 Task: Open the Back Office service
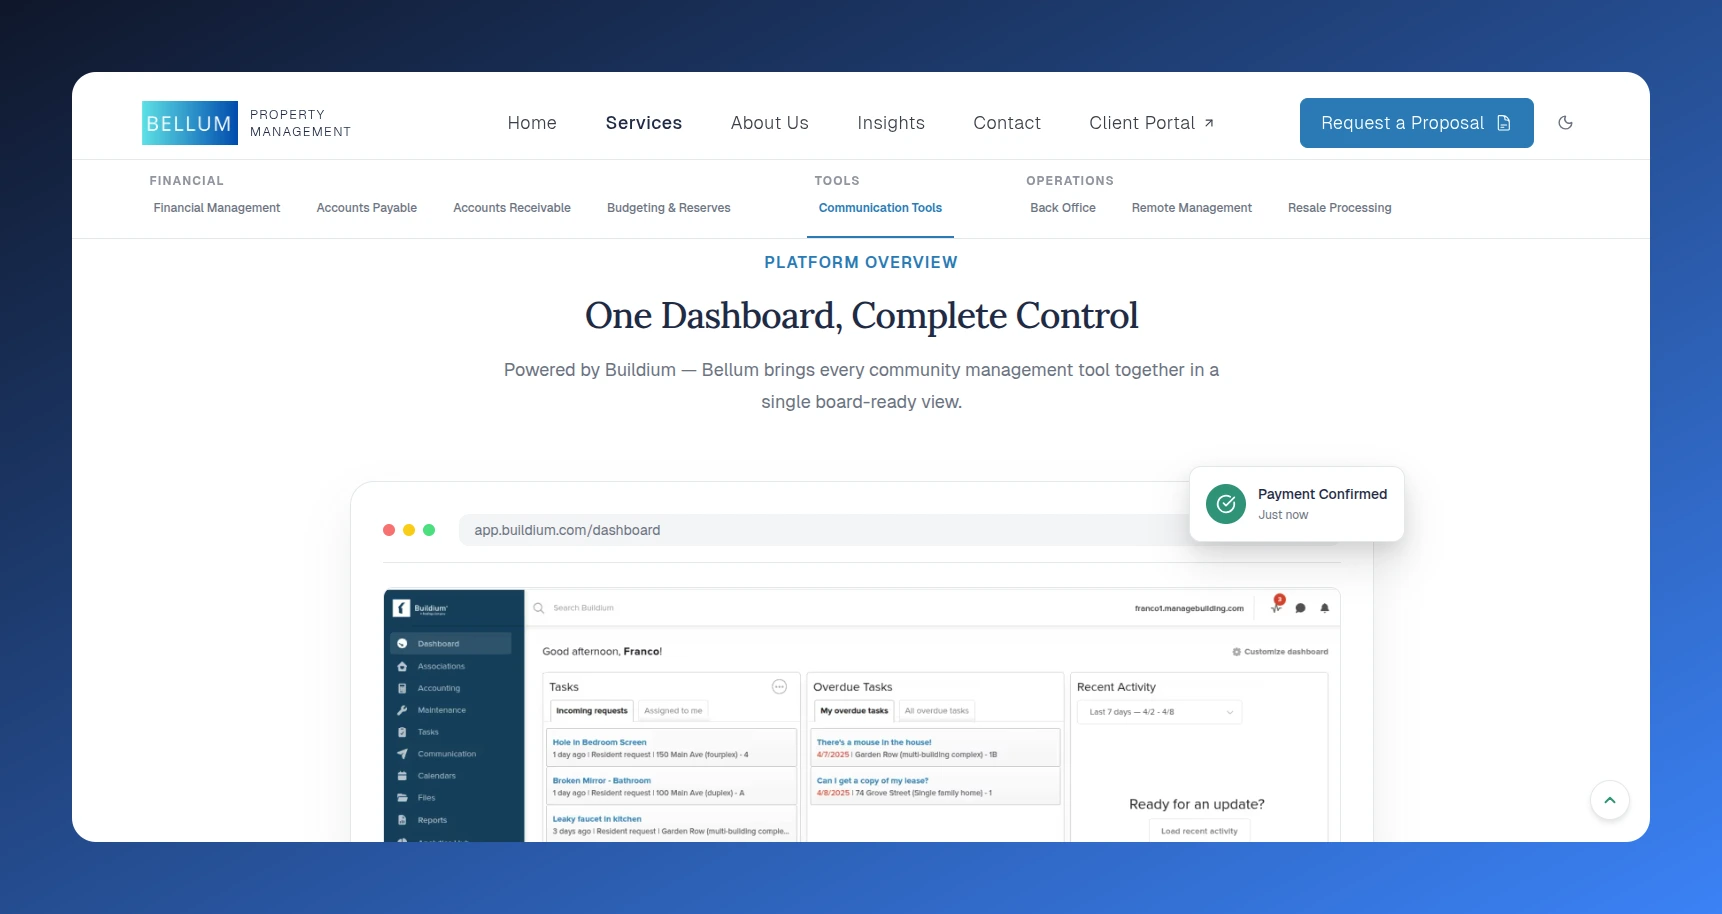pos(1063,208)
